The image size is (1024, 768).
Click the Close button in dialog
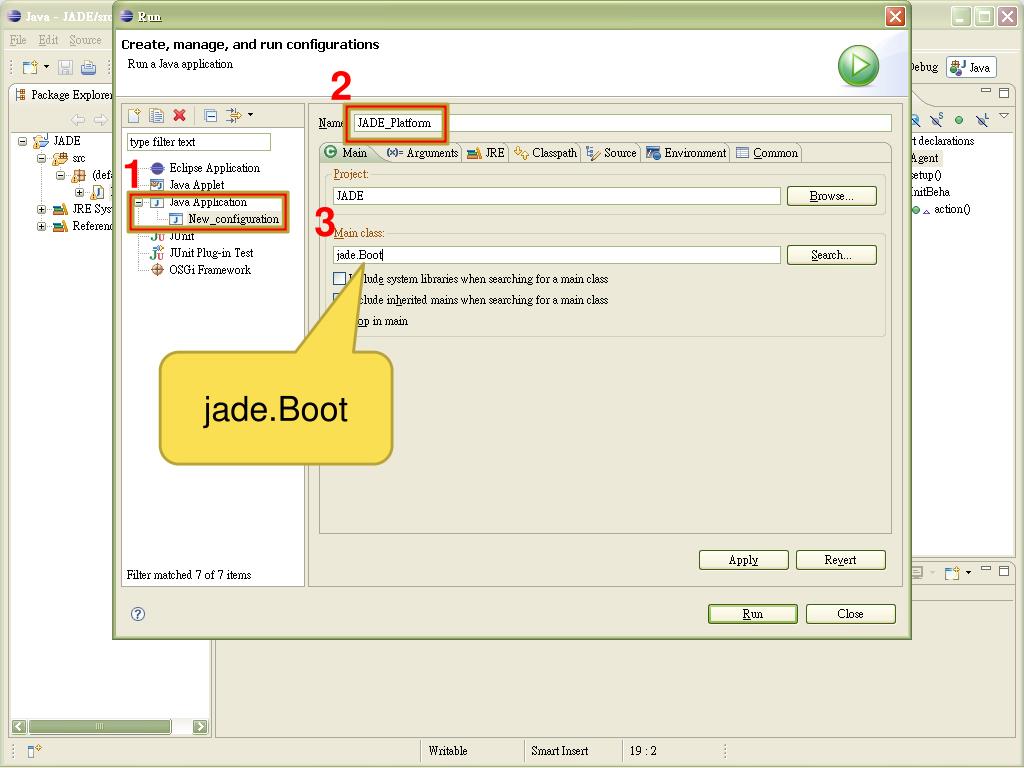[x=850, y=614]
